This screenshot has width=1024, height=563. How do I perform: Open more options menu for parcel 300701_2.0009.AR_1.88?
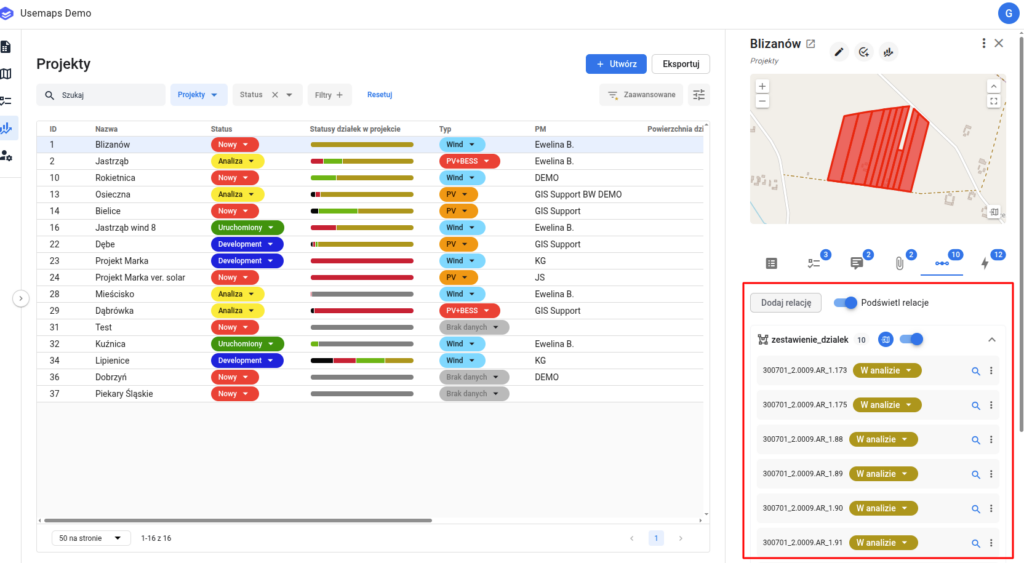tap(991, 439)
